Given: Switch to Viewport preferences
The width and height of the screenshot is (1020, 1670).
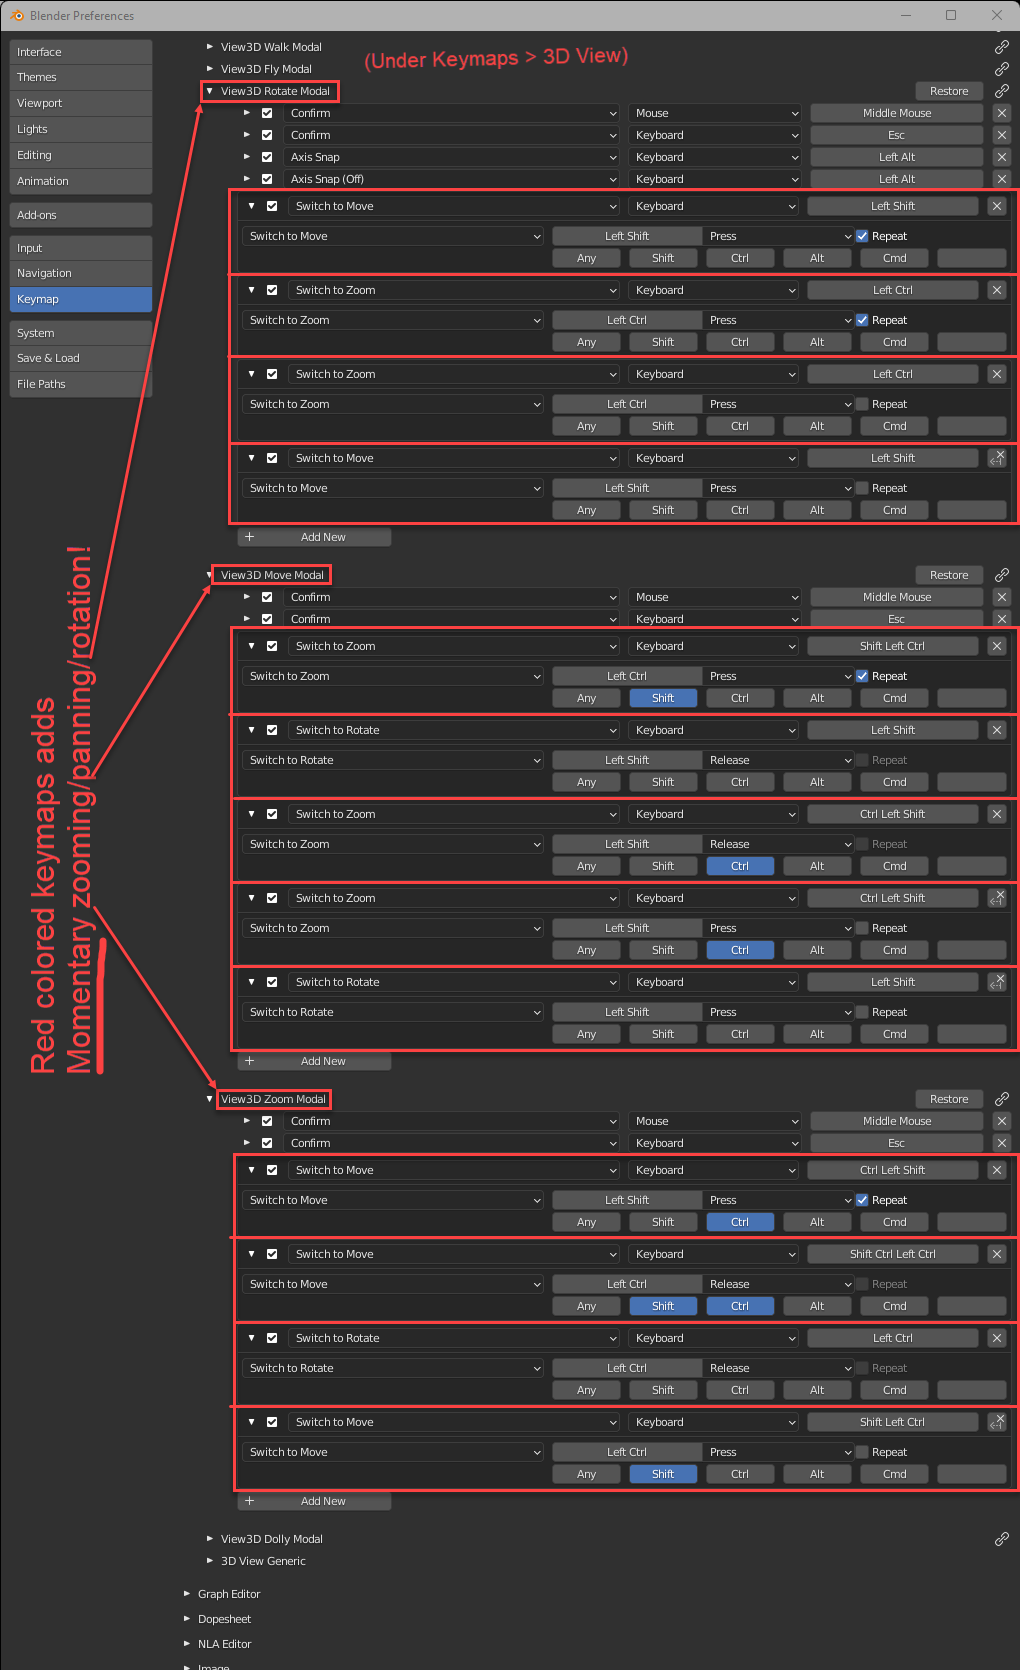Looking at the screenshot, I should pyautogui.click(x=81, y=103).
